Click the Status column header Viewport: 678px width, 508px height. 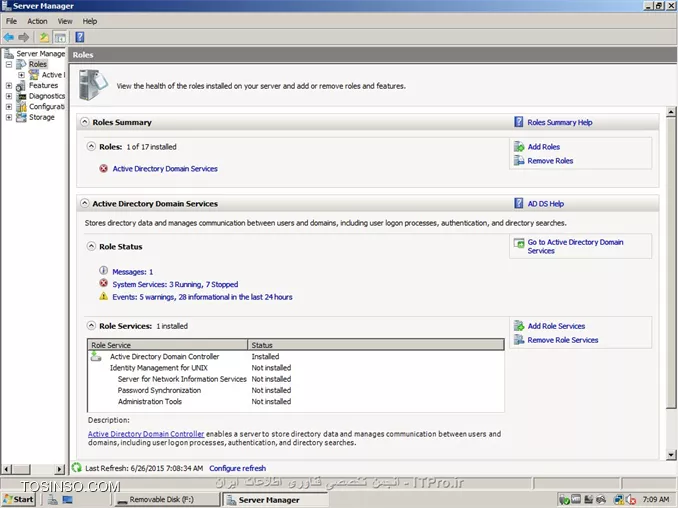376,345
